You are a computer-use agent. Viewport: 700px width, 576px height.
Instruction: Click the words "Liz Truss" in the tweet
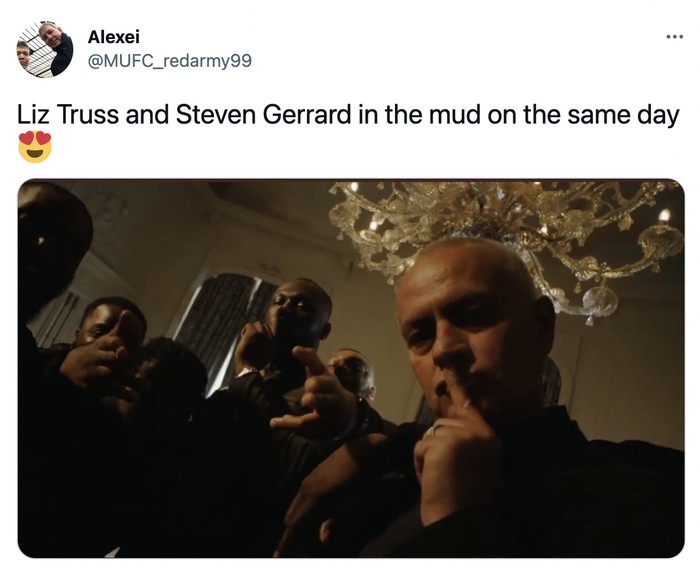(x=68, y=115)
